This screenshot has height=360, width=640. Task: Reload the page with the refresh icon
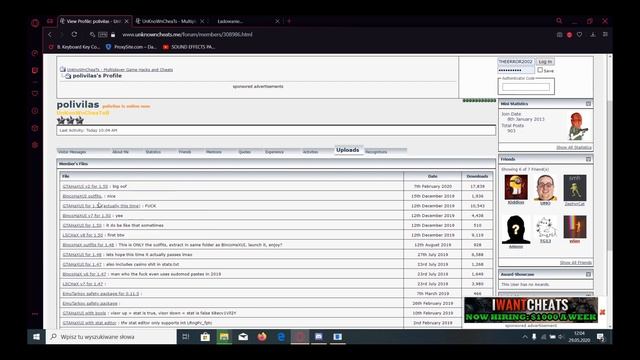74,35
